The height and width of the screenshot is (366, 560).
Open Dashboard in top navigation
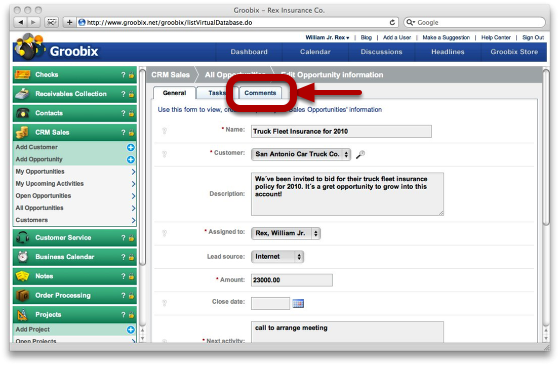(x=249, y=52)
